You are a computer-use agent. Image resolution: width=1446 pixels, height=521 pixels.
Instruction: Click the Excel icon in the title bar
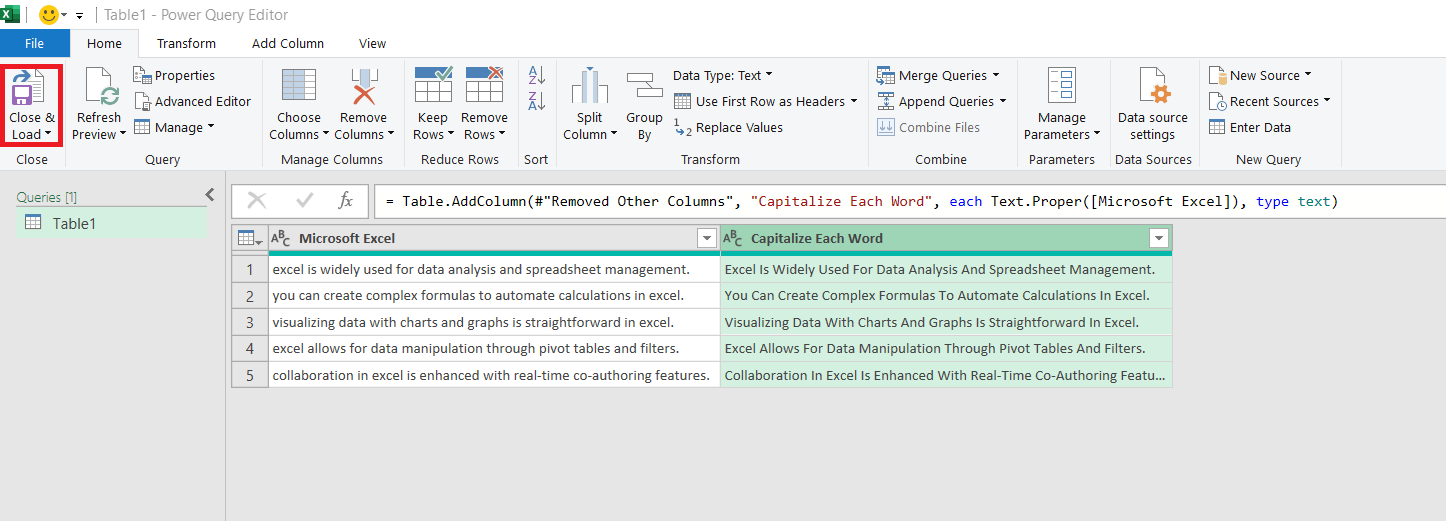click(11, 14)
